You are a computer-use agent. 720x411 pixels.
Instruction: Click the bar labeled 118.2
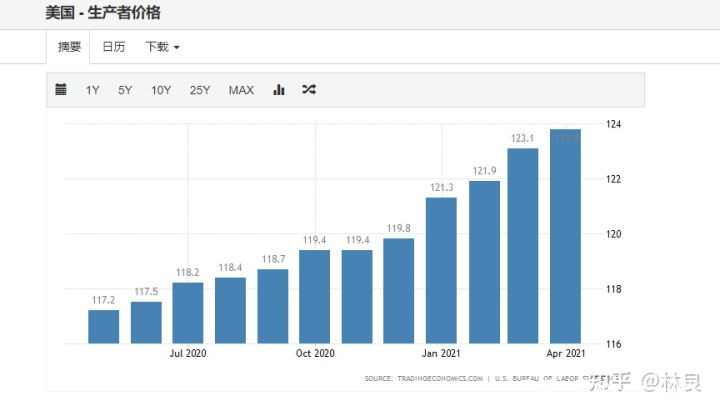(x=188, y=313)
